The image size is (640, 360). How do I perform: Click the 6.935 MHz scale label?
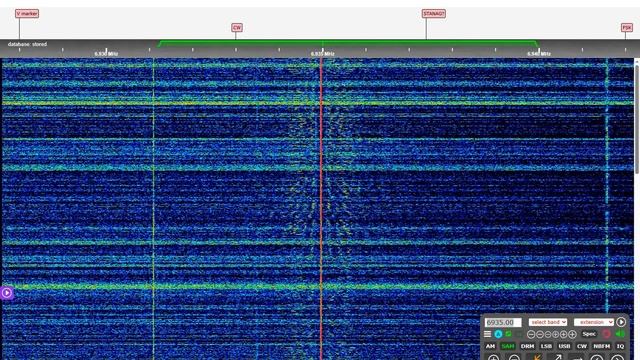(x=322, y=54)
